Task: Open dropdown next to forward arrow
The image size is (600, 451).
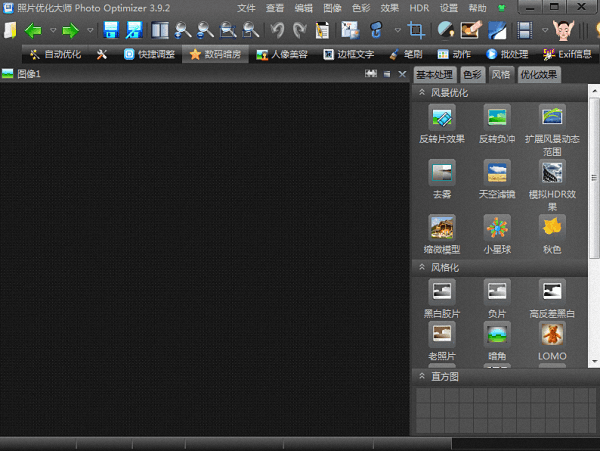Action: (x=90, y=30)
